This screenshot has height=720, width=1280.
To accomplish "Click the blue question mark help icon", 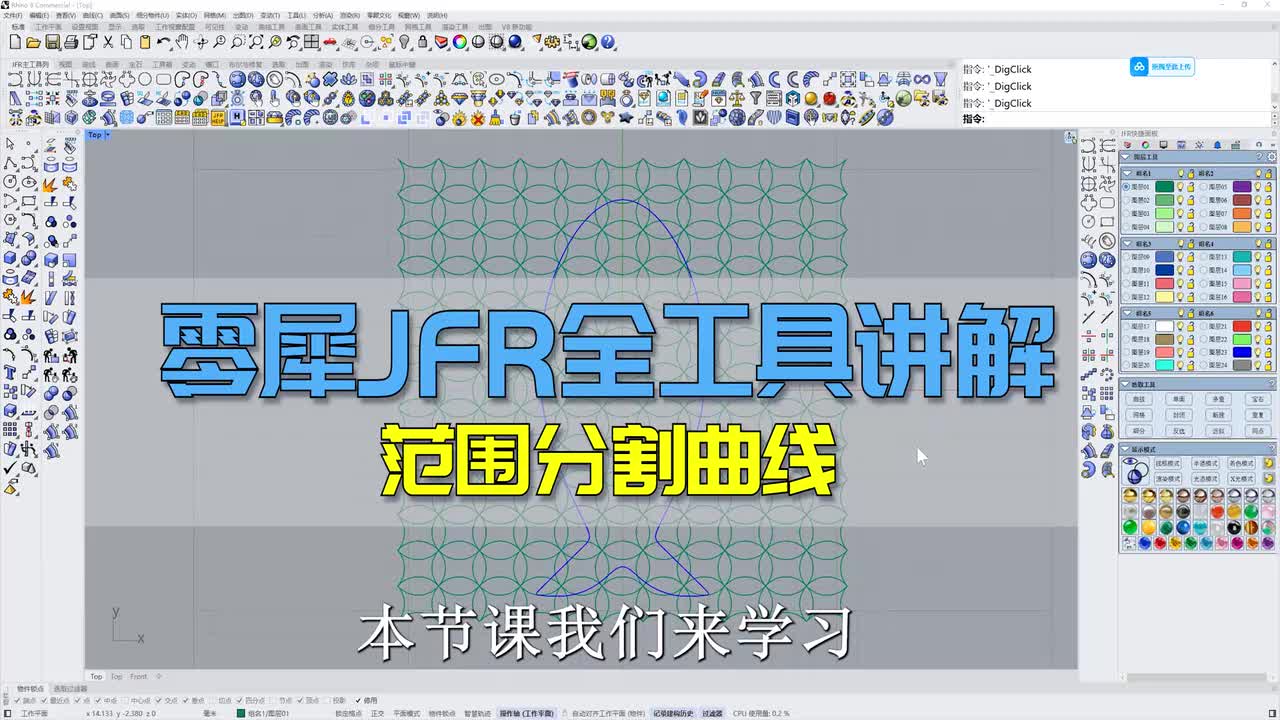I will pyautogui.click(x=608, y=42).
